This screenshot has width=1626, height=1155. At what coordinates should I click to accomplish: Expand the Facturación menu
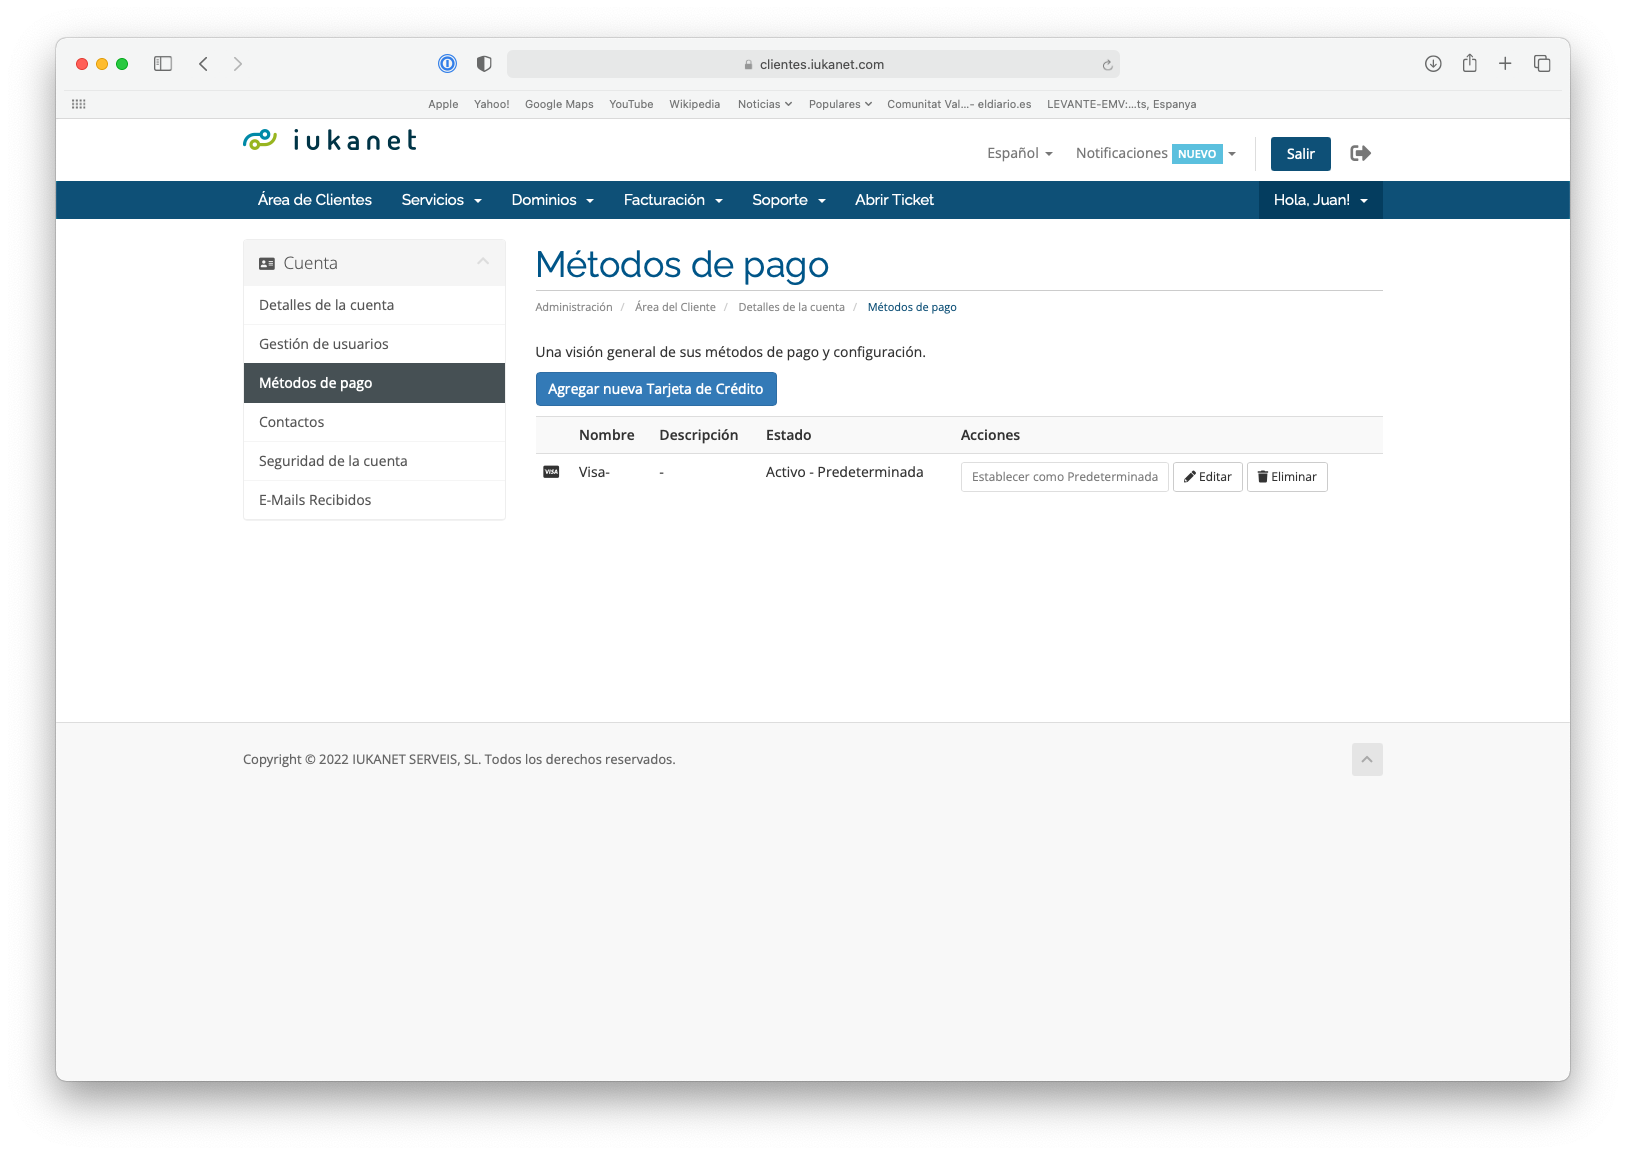[x=673, y=200]
